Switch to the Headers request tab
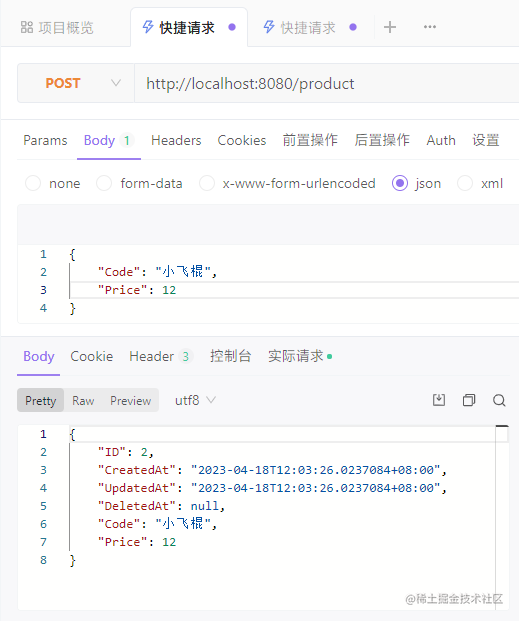The width and height of the screenshot is (519, 621). pos(176,140)
